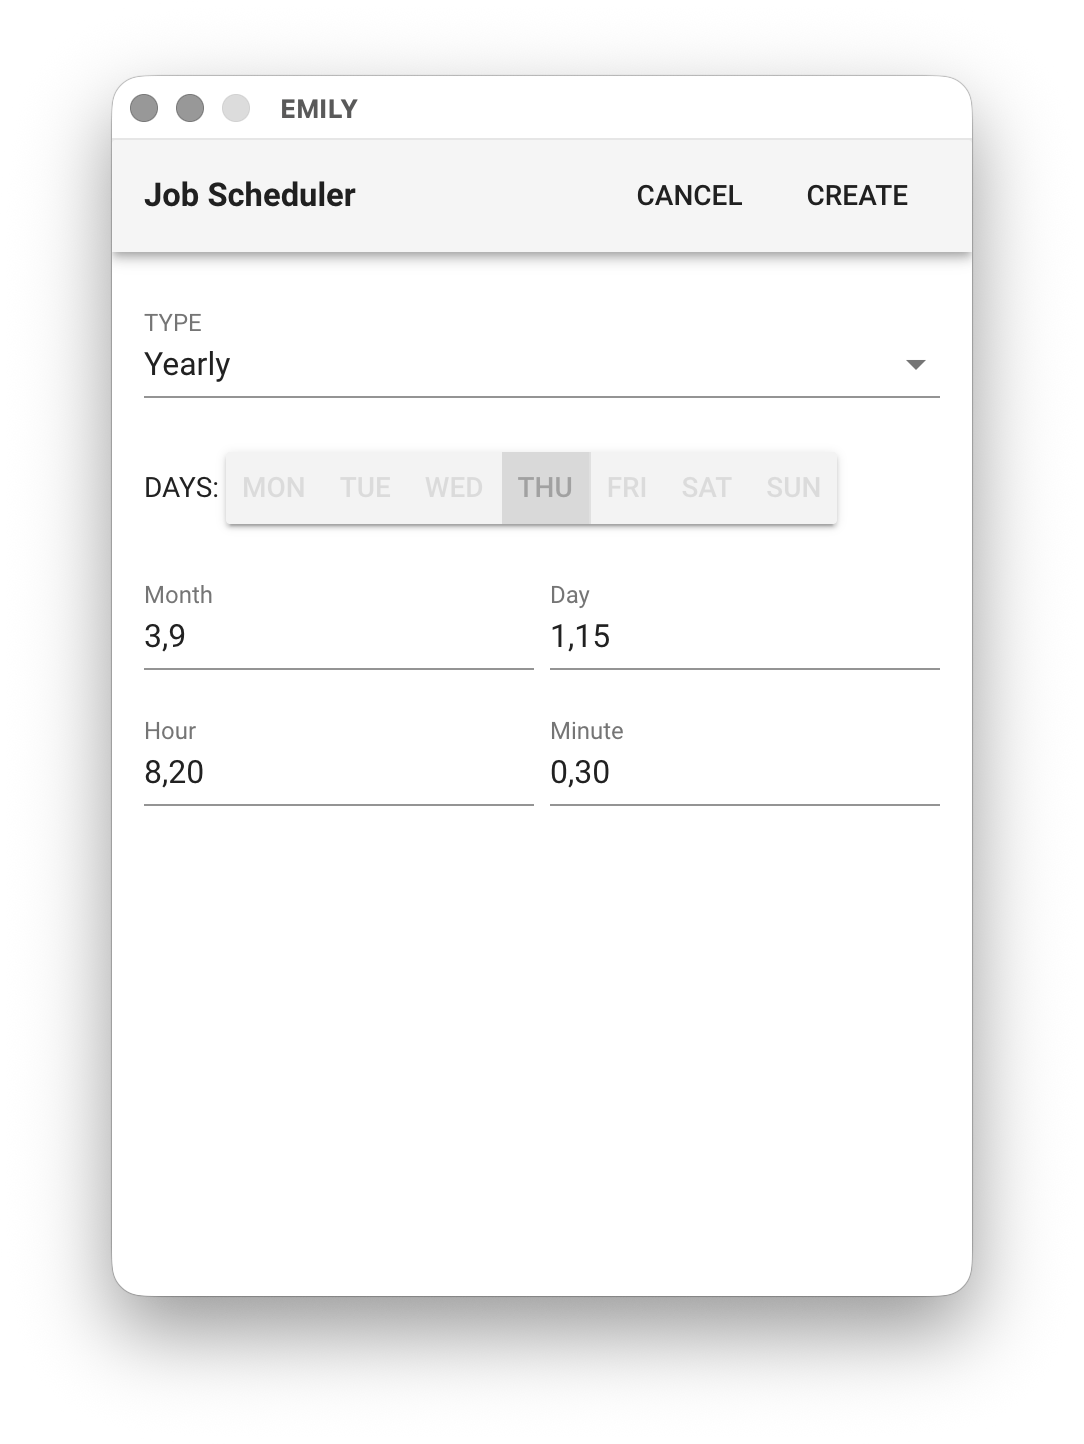Focus the Month input field

click(x=338, y=637)
